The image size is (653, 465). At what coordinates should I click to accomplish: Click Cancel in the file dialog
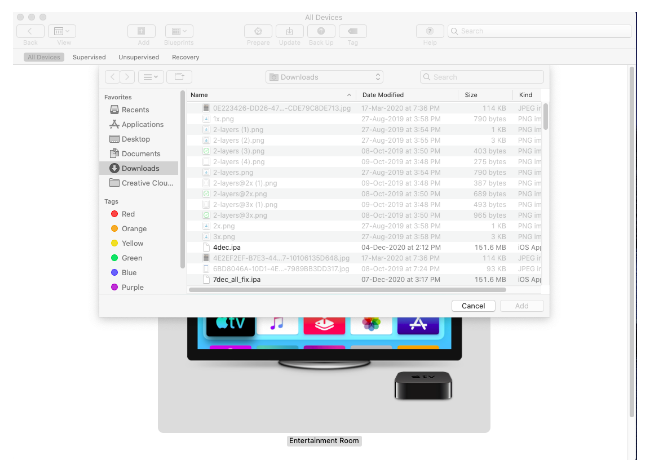pos(474,306)
